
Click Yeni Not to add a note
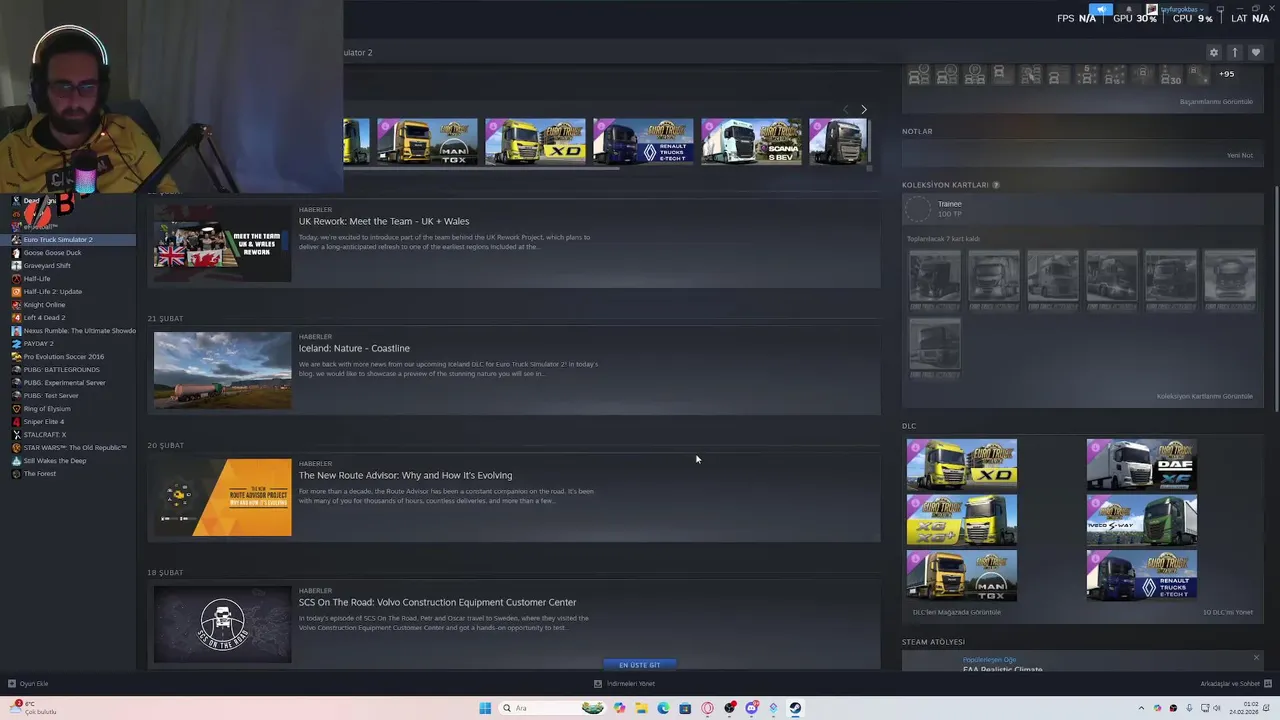(1240, 155)
